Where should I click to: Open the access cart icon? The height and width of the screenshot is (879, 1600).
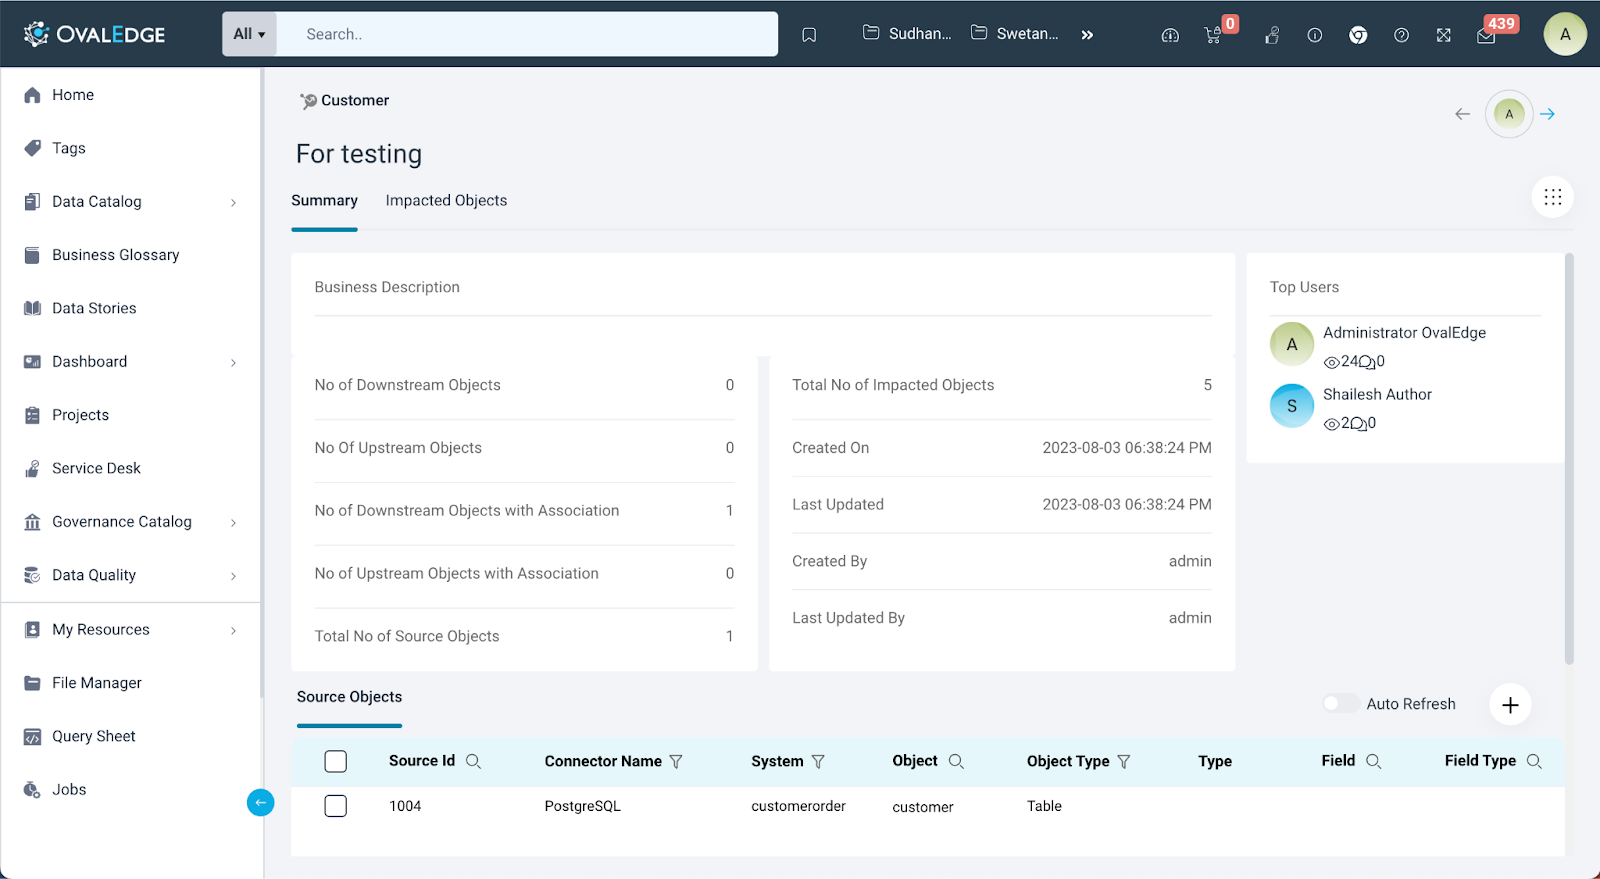click(x=1213, y=35)
